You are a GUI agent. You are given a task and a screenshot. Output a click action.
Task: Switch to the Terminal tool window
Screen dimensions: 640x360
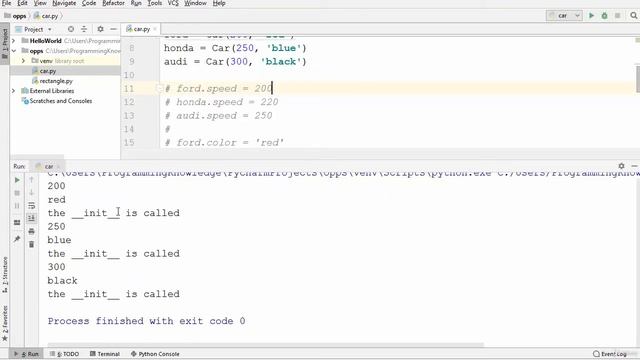[105, 354]
